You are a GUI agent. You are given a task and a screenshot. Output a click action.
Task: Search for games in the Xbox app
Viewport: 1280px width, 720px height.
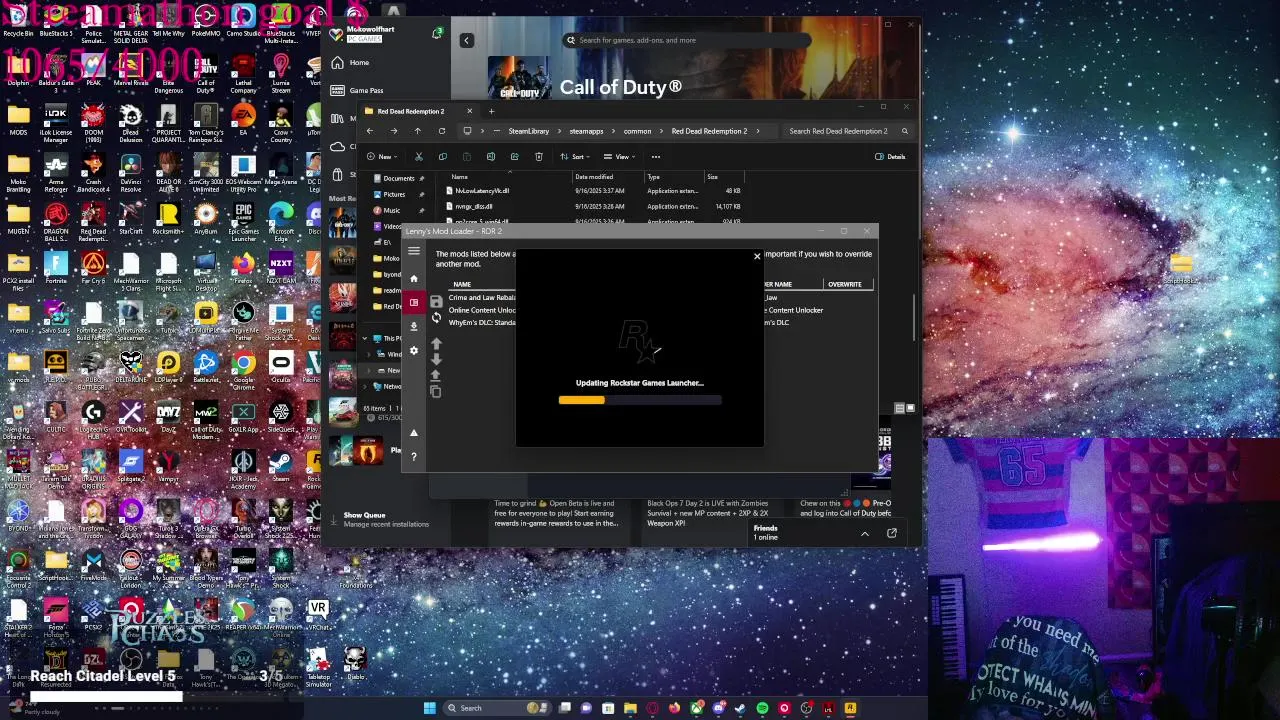coord(685,40)
